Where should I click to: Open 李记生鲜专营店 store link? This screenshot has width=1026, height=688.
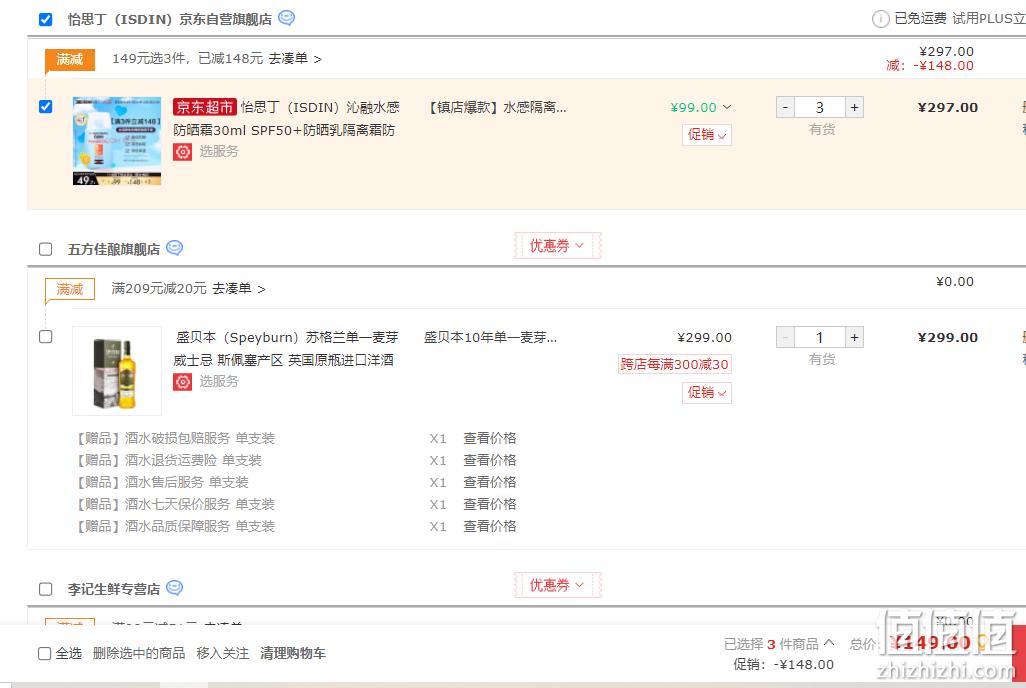[x=114, y=589]
